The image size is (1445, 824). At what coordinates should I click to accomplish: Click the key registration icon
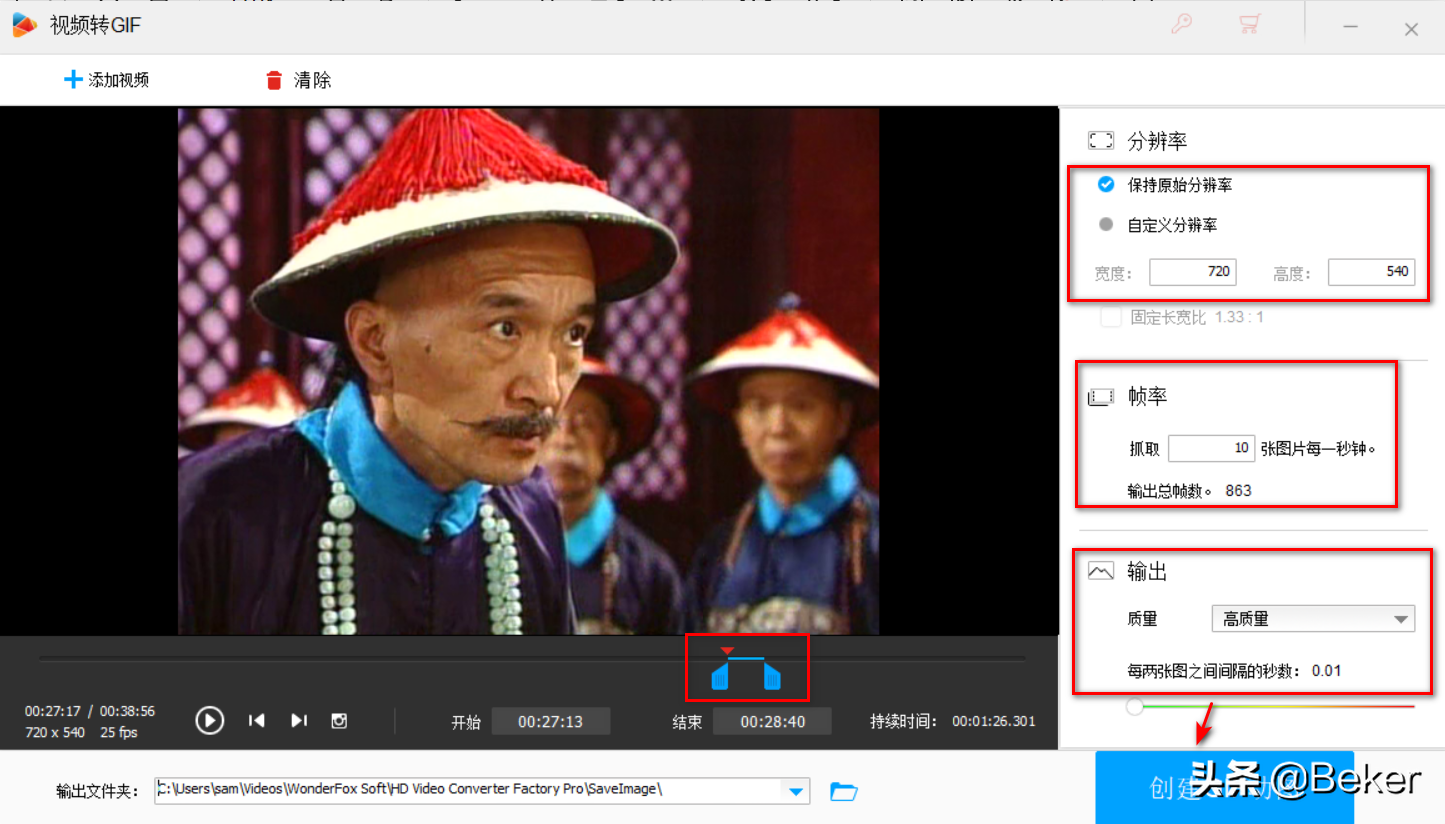(1182, 24)
